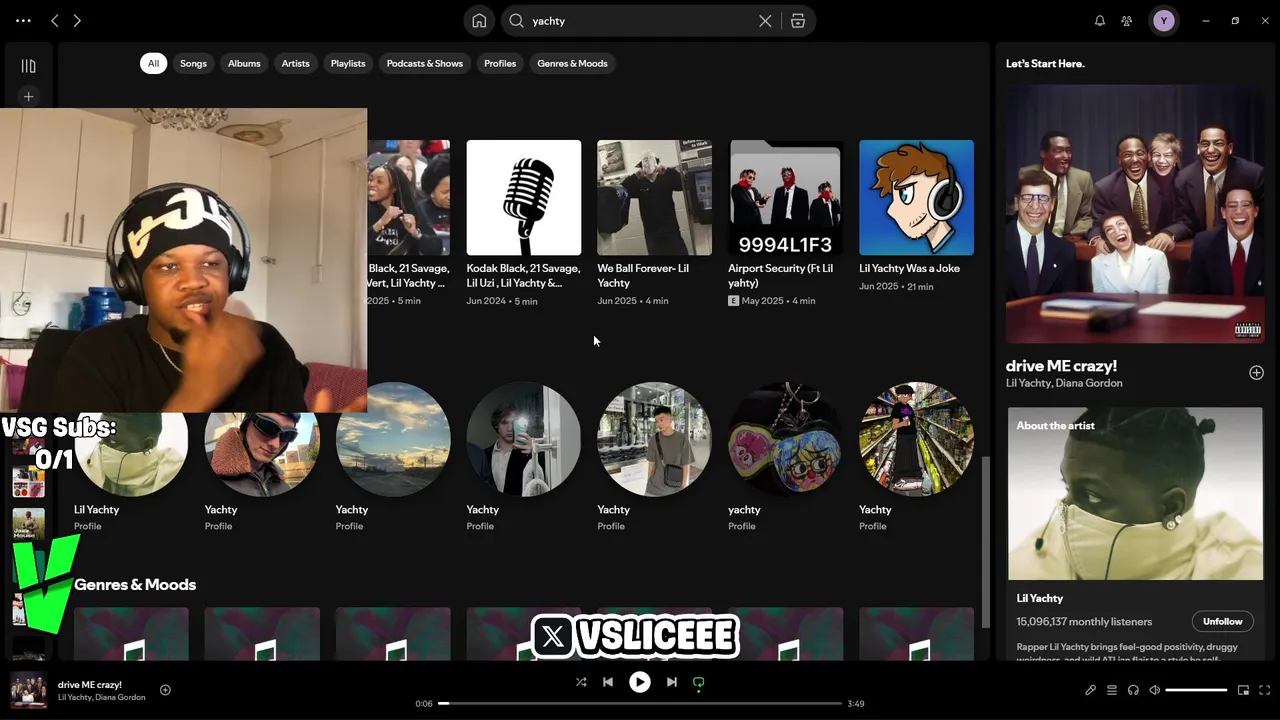
Task: Mute the volume speaker icon
Action: click(1155, 690)
